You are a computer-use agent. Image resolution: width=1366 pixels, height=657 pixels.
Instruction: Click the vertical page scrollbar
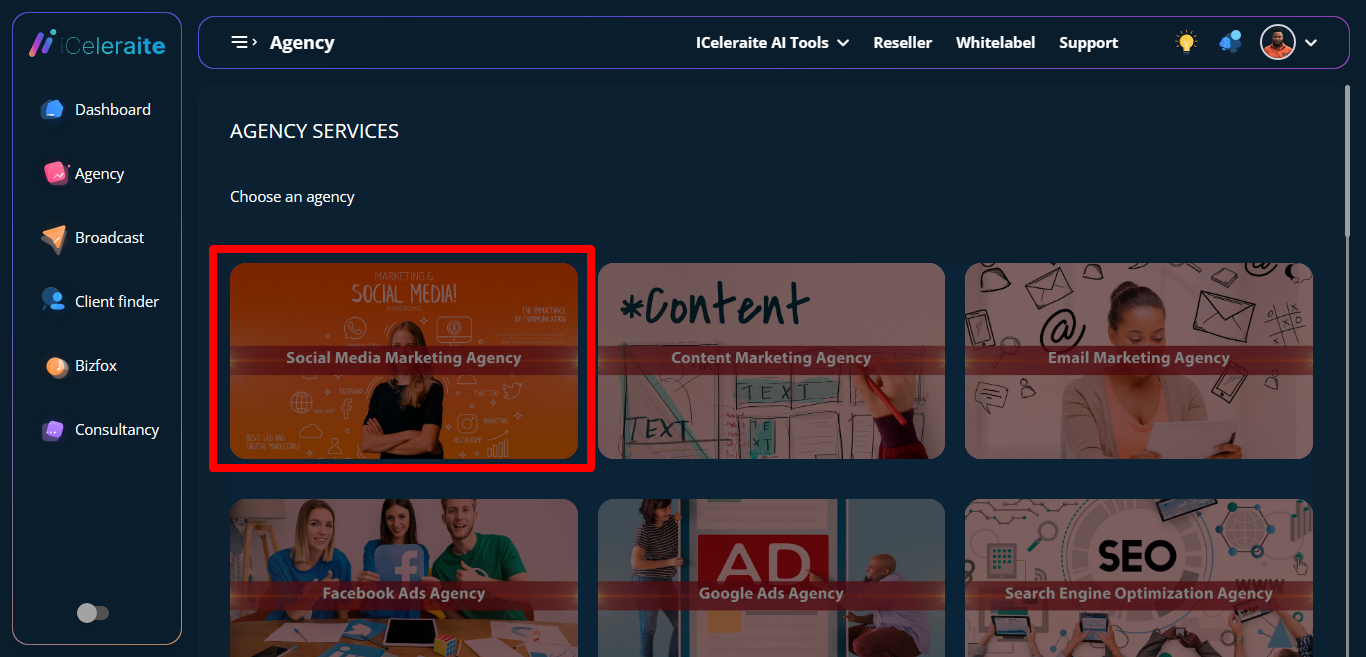[x=1347, y=160]
